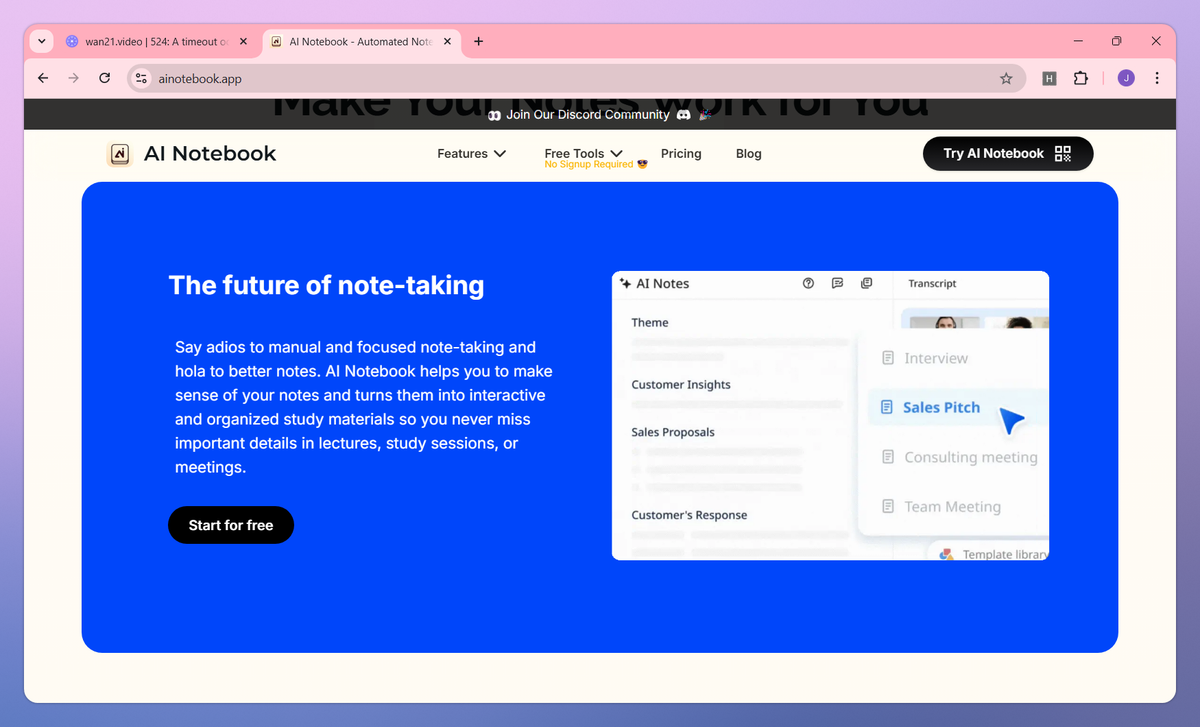1200x727 pixels.
Task: Open the browser extensions puzzle icon
Action: (1081, 77)
